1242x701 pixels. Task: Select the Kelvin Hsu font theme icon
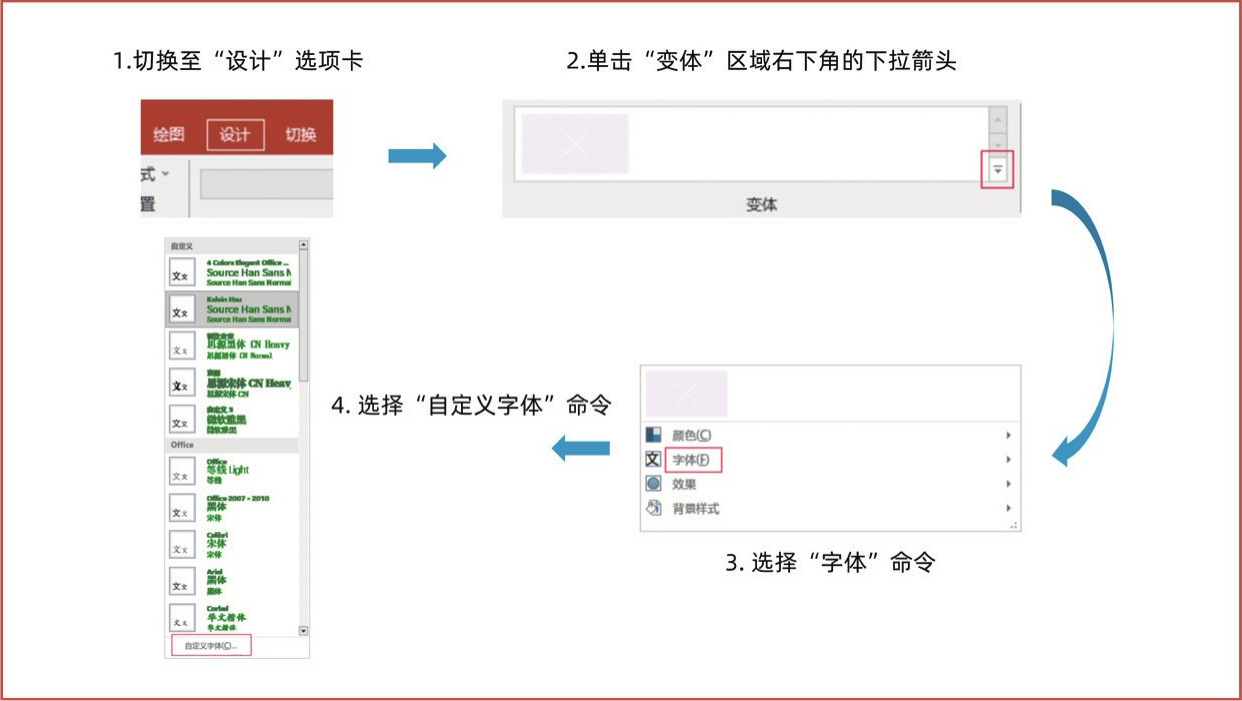point(182,310)
